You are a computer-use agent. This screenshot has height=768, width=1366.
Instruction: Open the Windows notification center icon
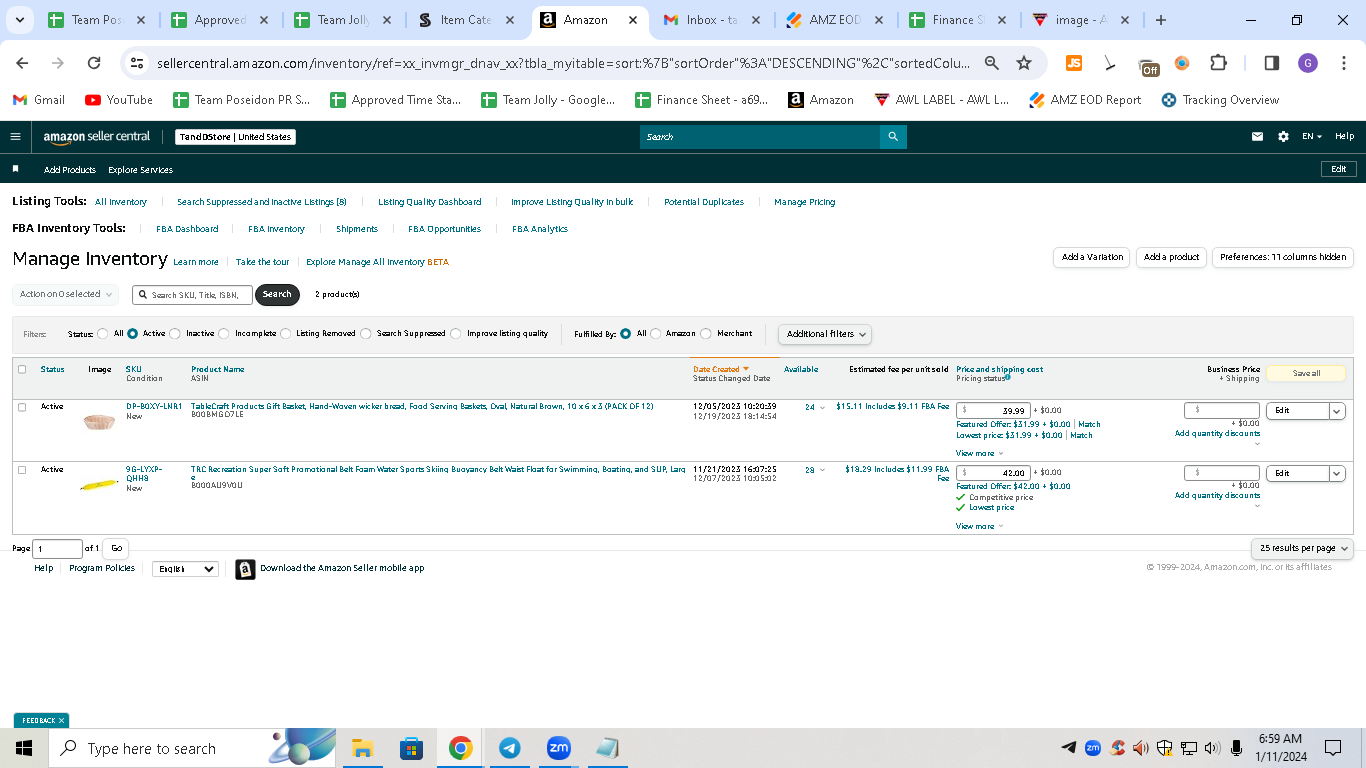(x=1333, y=748)
